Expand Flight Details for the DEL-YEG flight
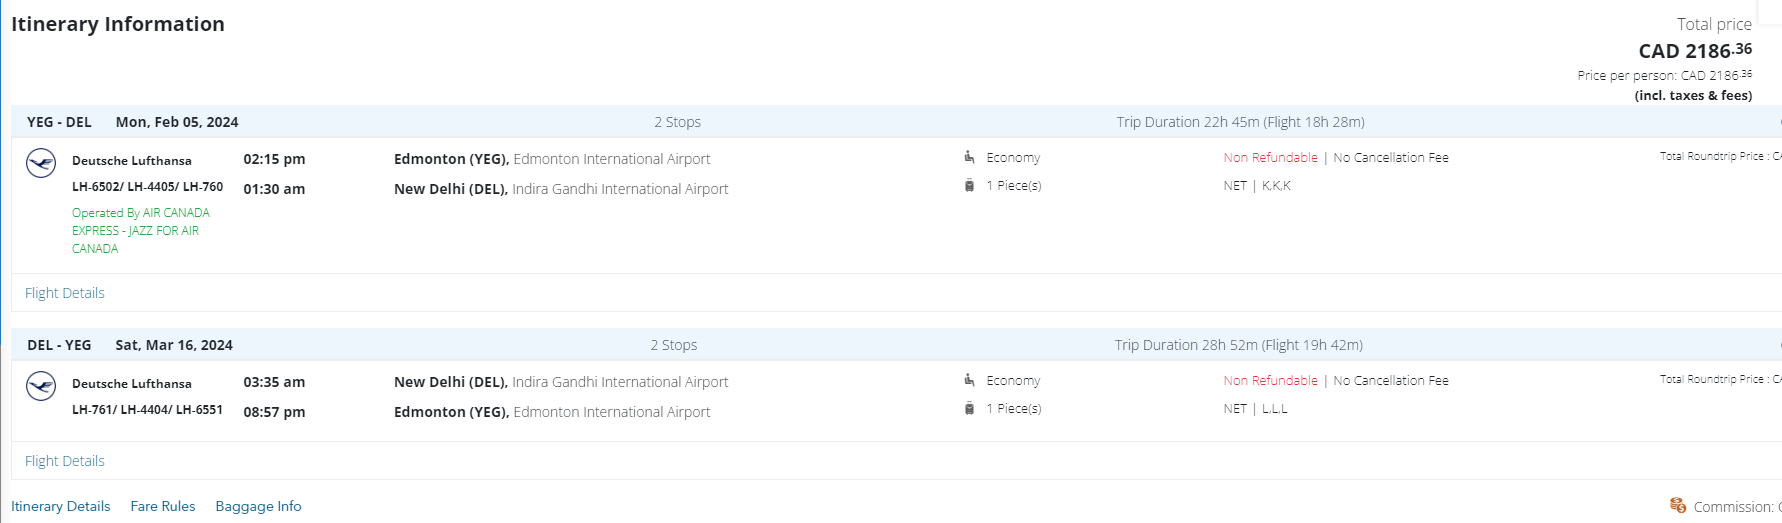Image resolution: width=1782 pixels, height=523 pixels. tap(65, 461)
